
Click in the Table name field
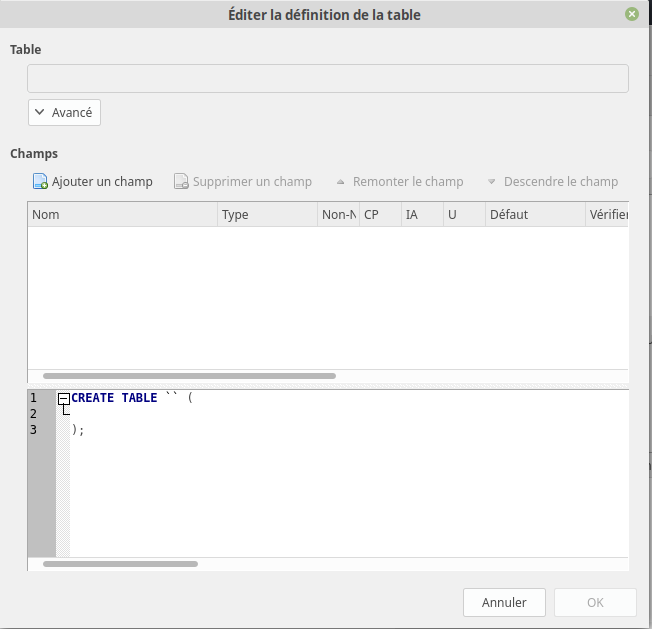click(327, 79)
